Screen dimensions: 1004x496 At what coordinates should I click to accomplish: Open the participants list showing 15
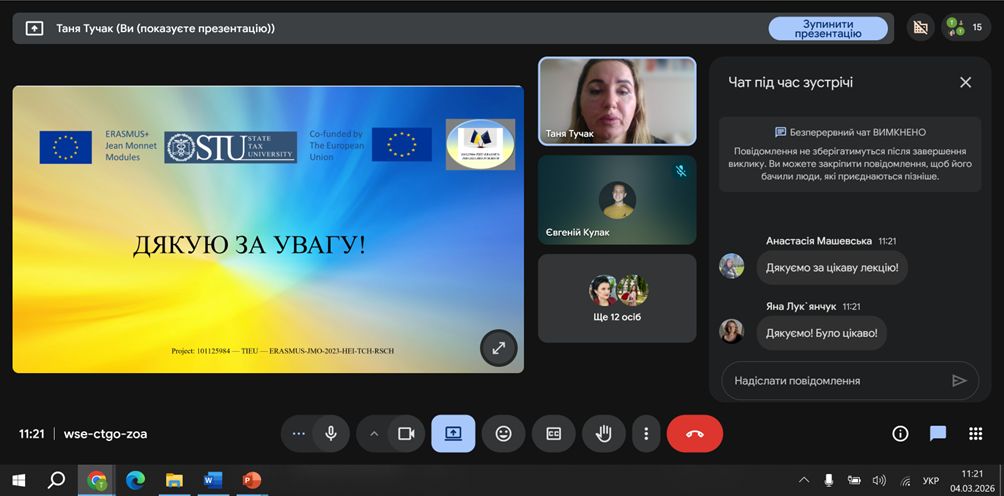[x=965, y=28]
